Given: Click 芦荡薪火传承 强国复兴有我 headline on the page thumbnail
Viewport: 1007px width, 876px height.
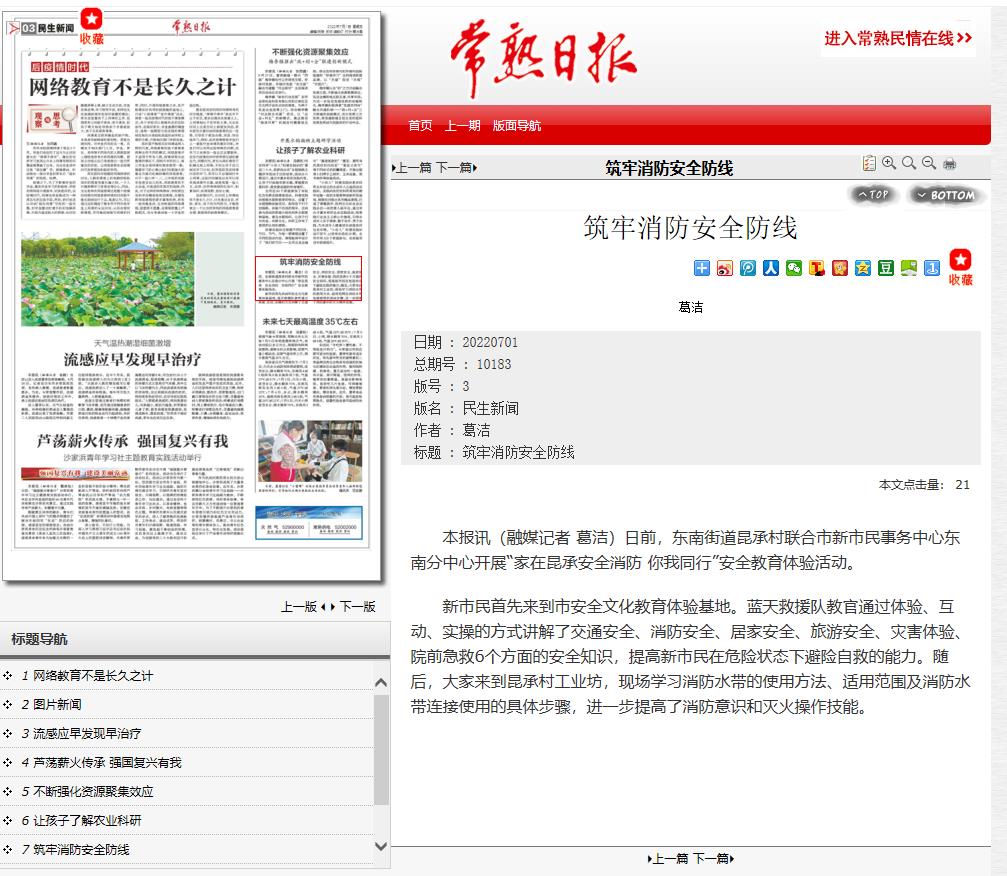Looking at the screenshot, I should point(132,441).
